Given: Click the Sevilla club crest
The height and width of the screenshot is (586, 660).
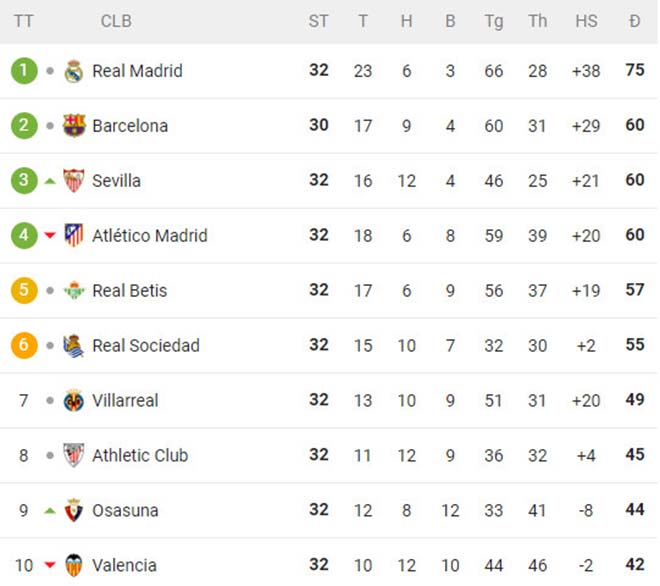Looking at the screenshot, I should (74, 181).
